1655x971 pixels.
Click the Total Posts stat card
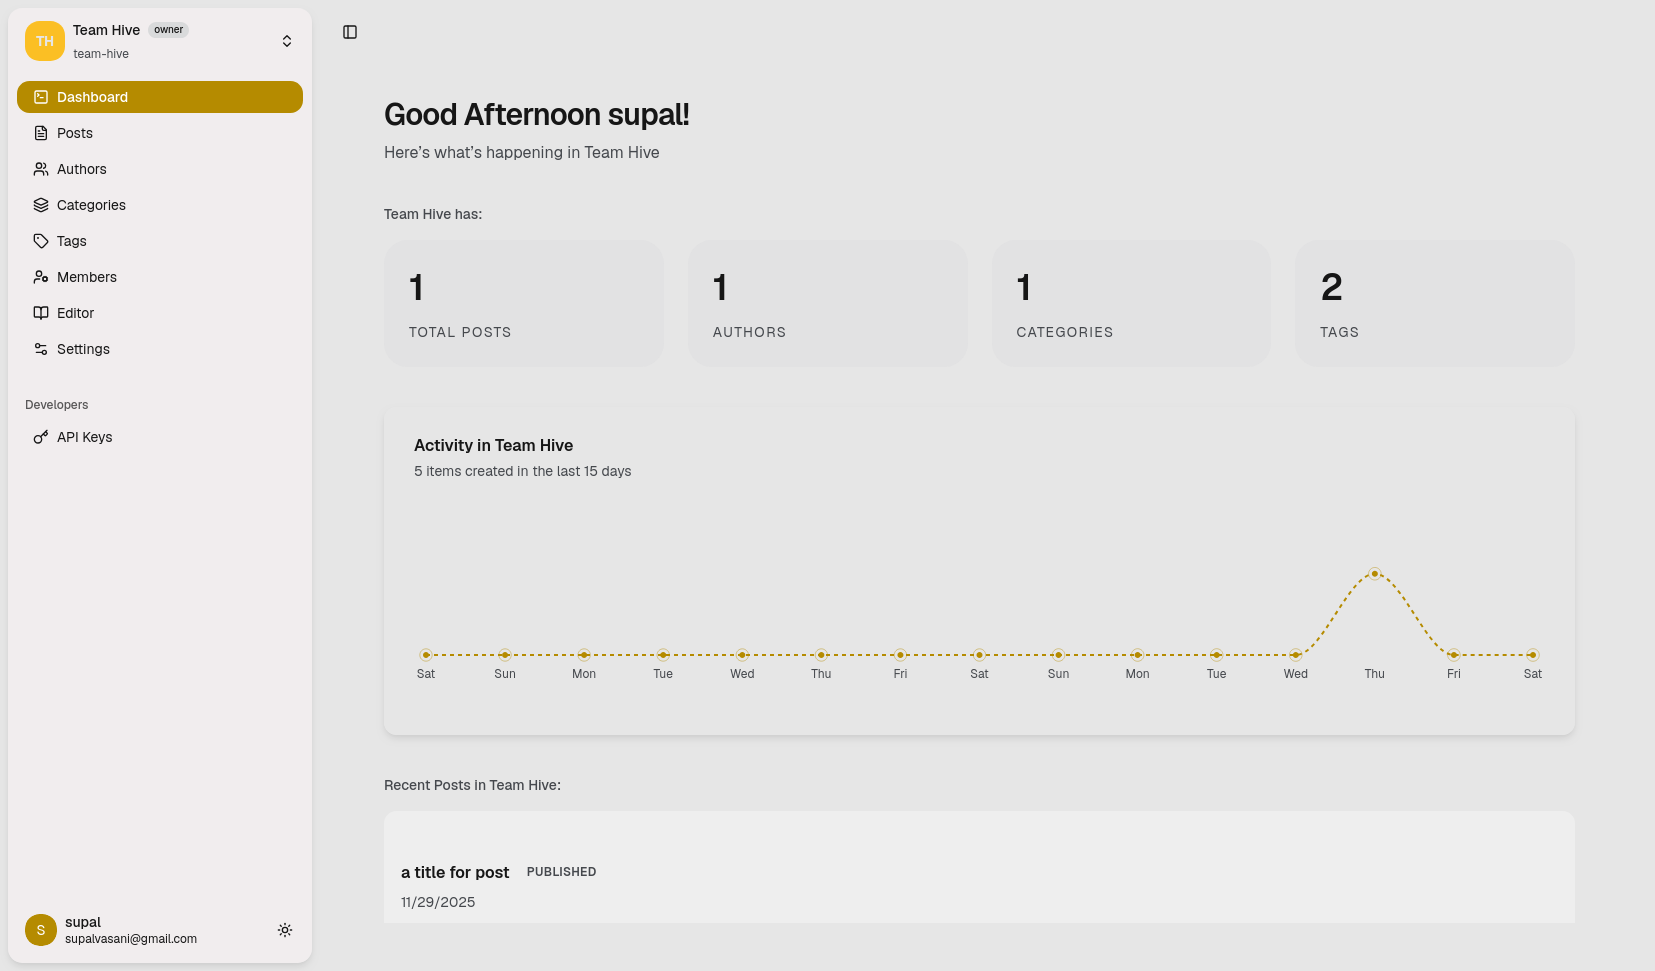[x=523, y=303]
